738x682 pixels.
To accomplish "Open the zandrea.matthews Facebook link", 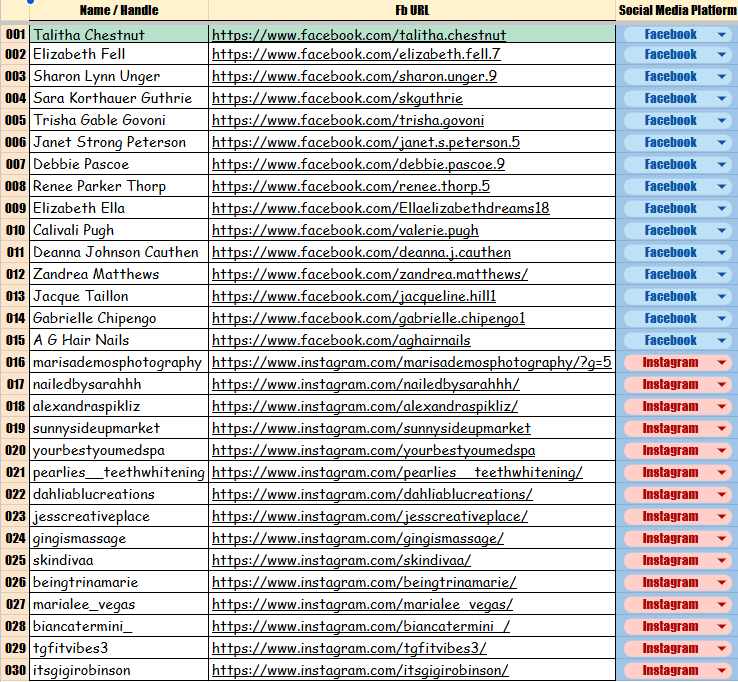I will coord(370,274).
